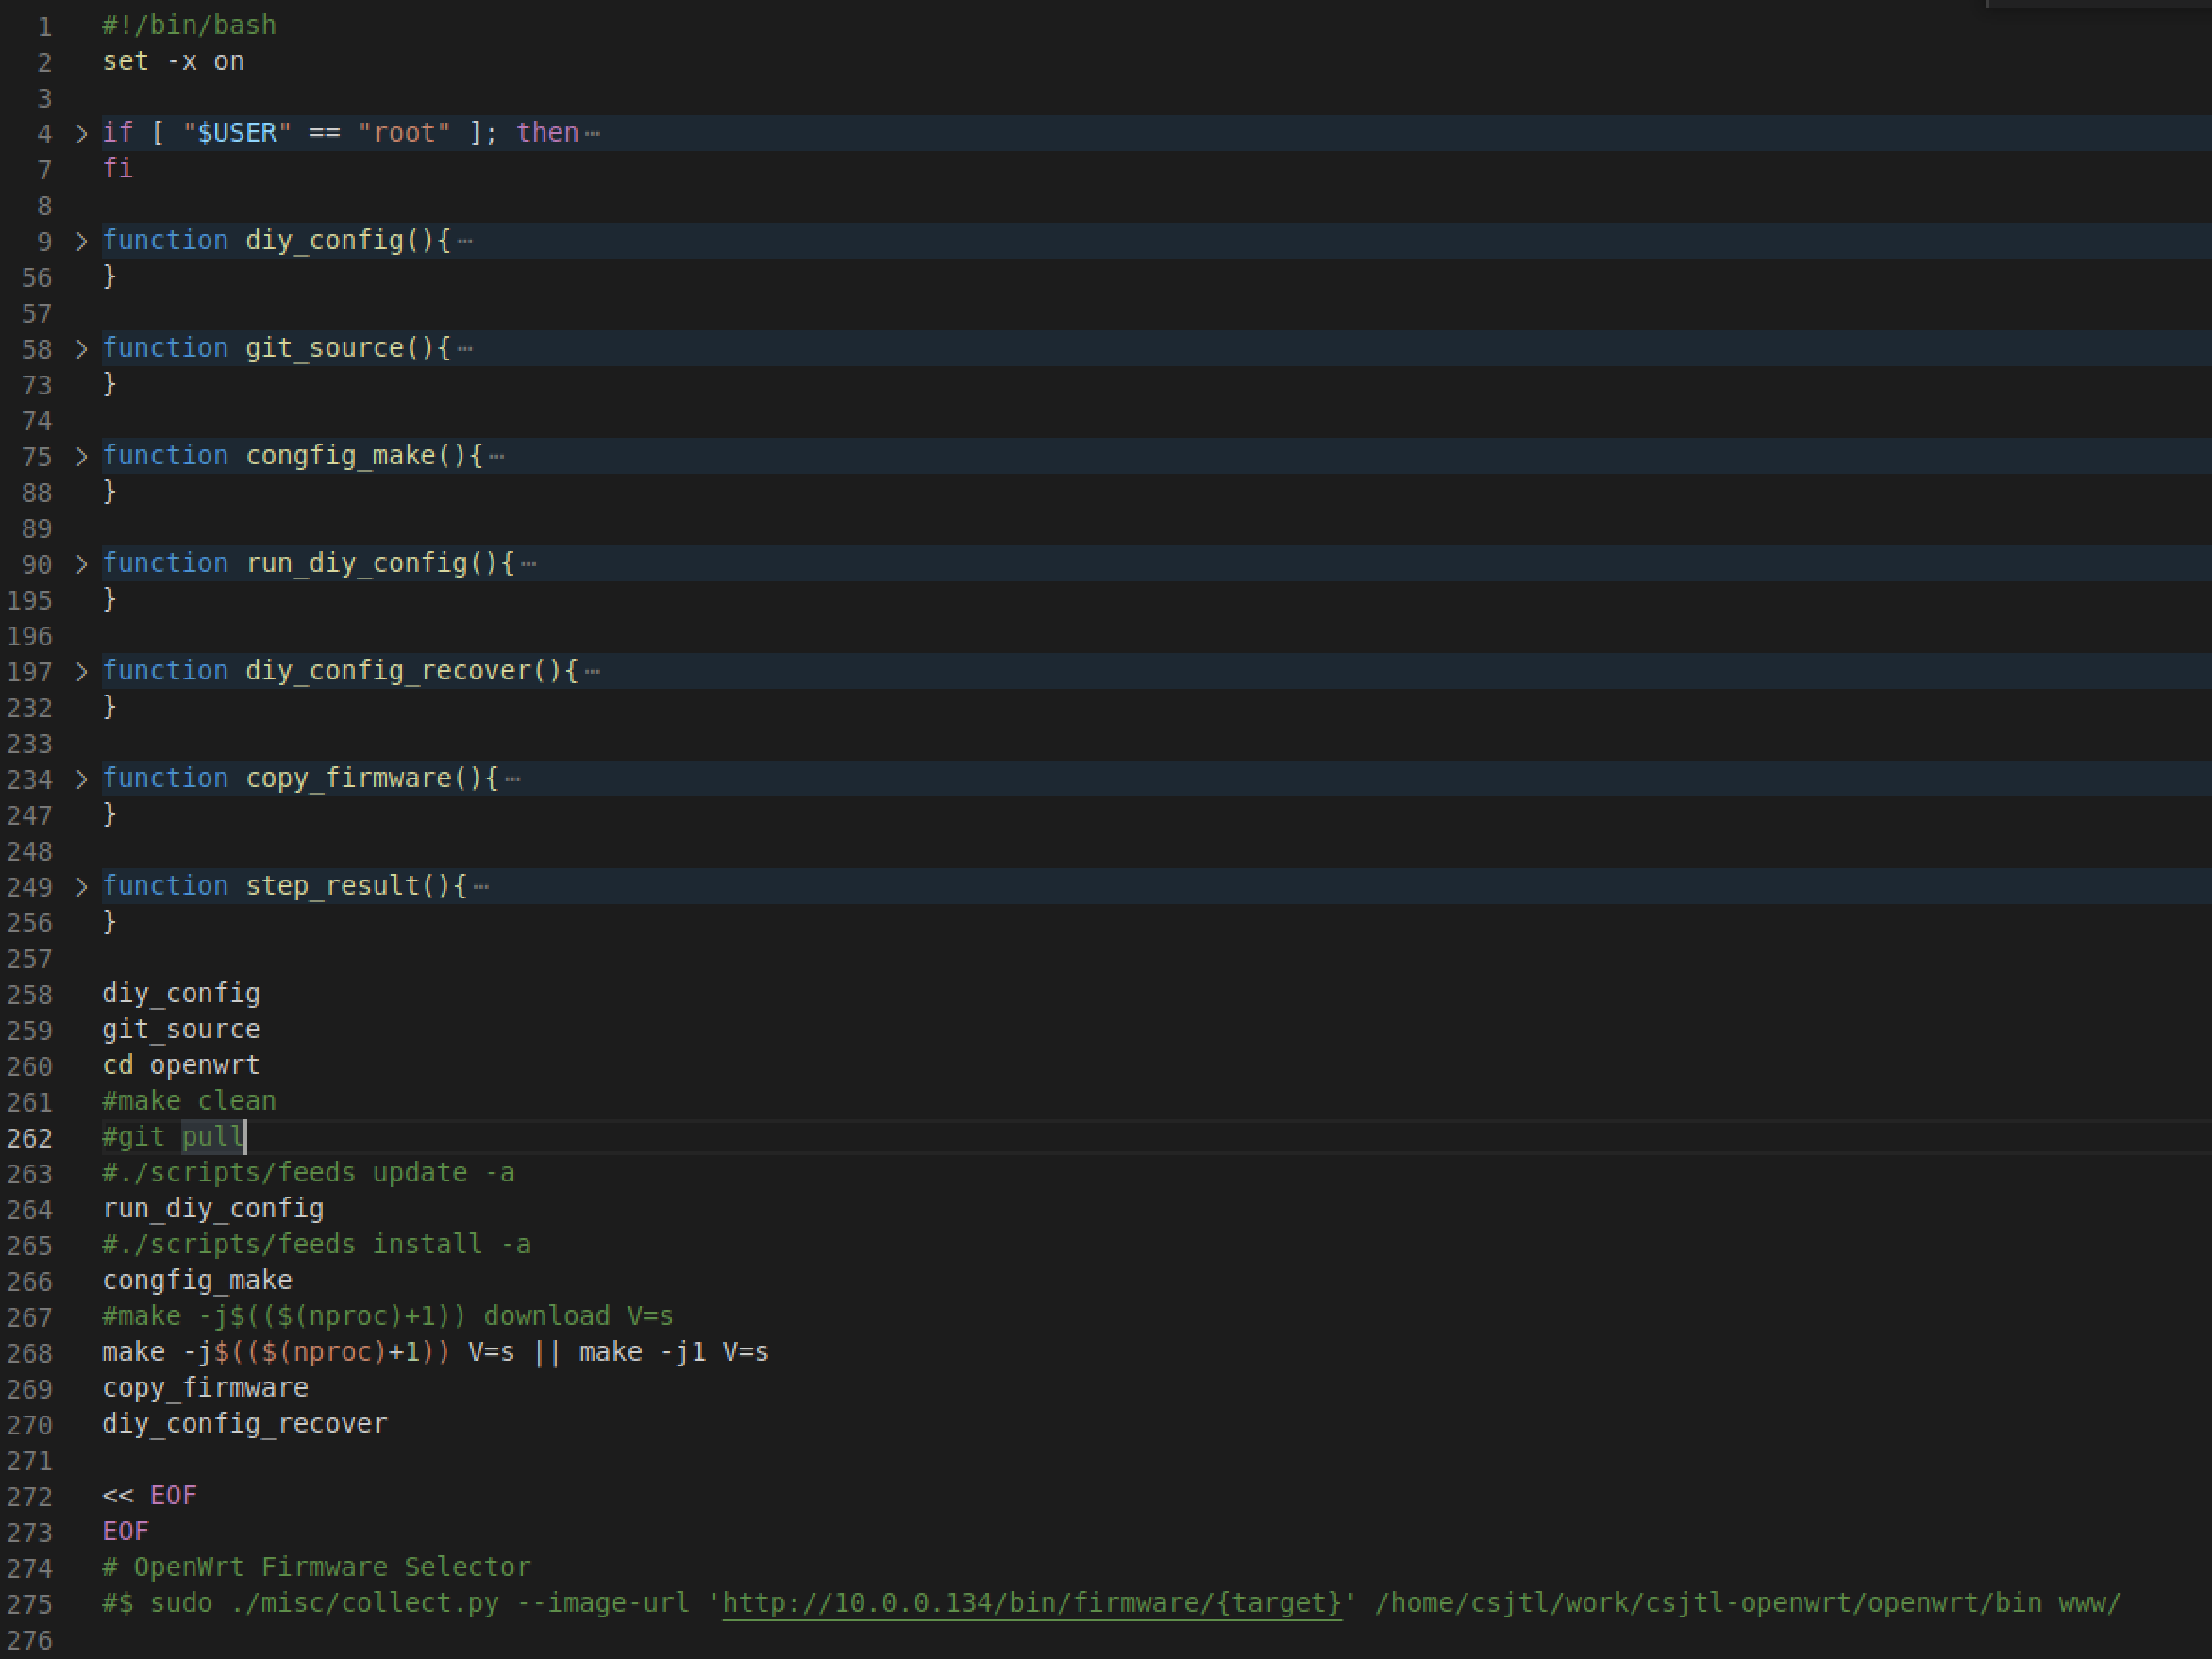Click the ellipsis after "then" on line 4
This screenshot has height=1659, width=2212.
coord(592,133)
